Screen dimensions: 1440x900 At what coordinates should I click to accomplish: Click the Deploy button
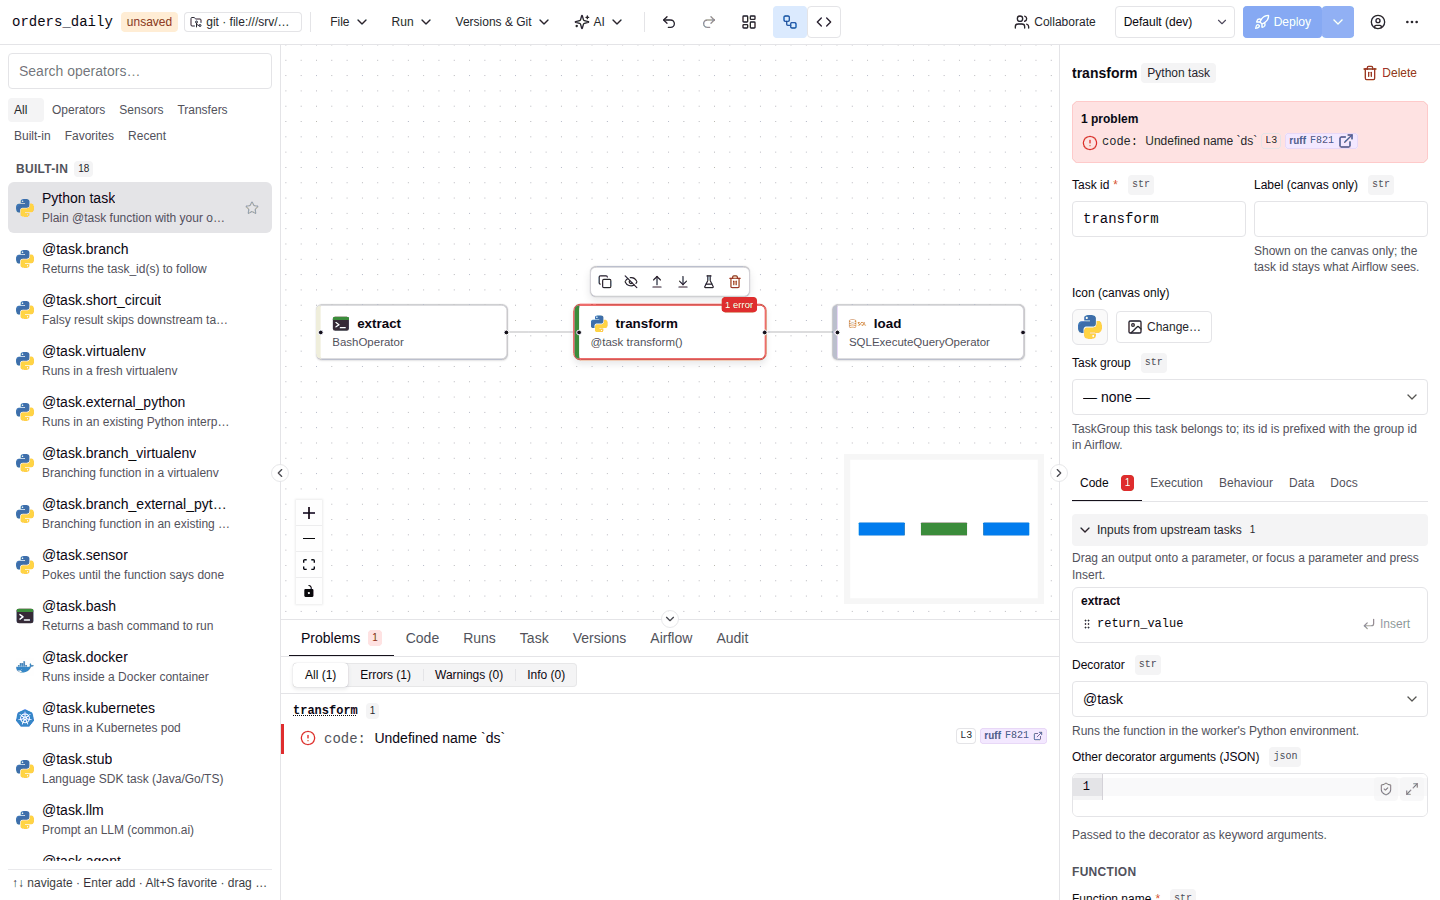click(x=1282, y=22)
